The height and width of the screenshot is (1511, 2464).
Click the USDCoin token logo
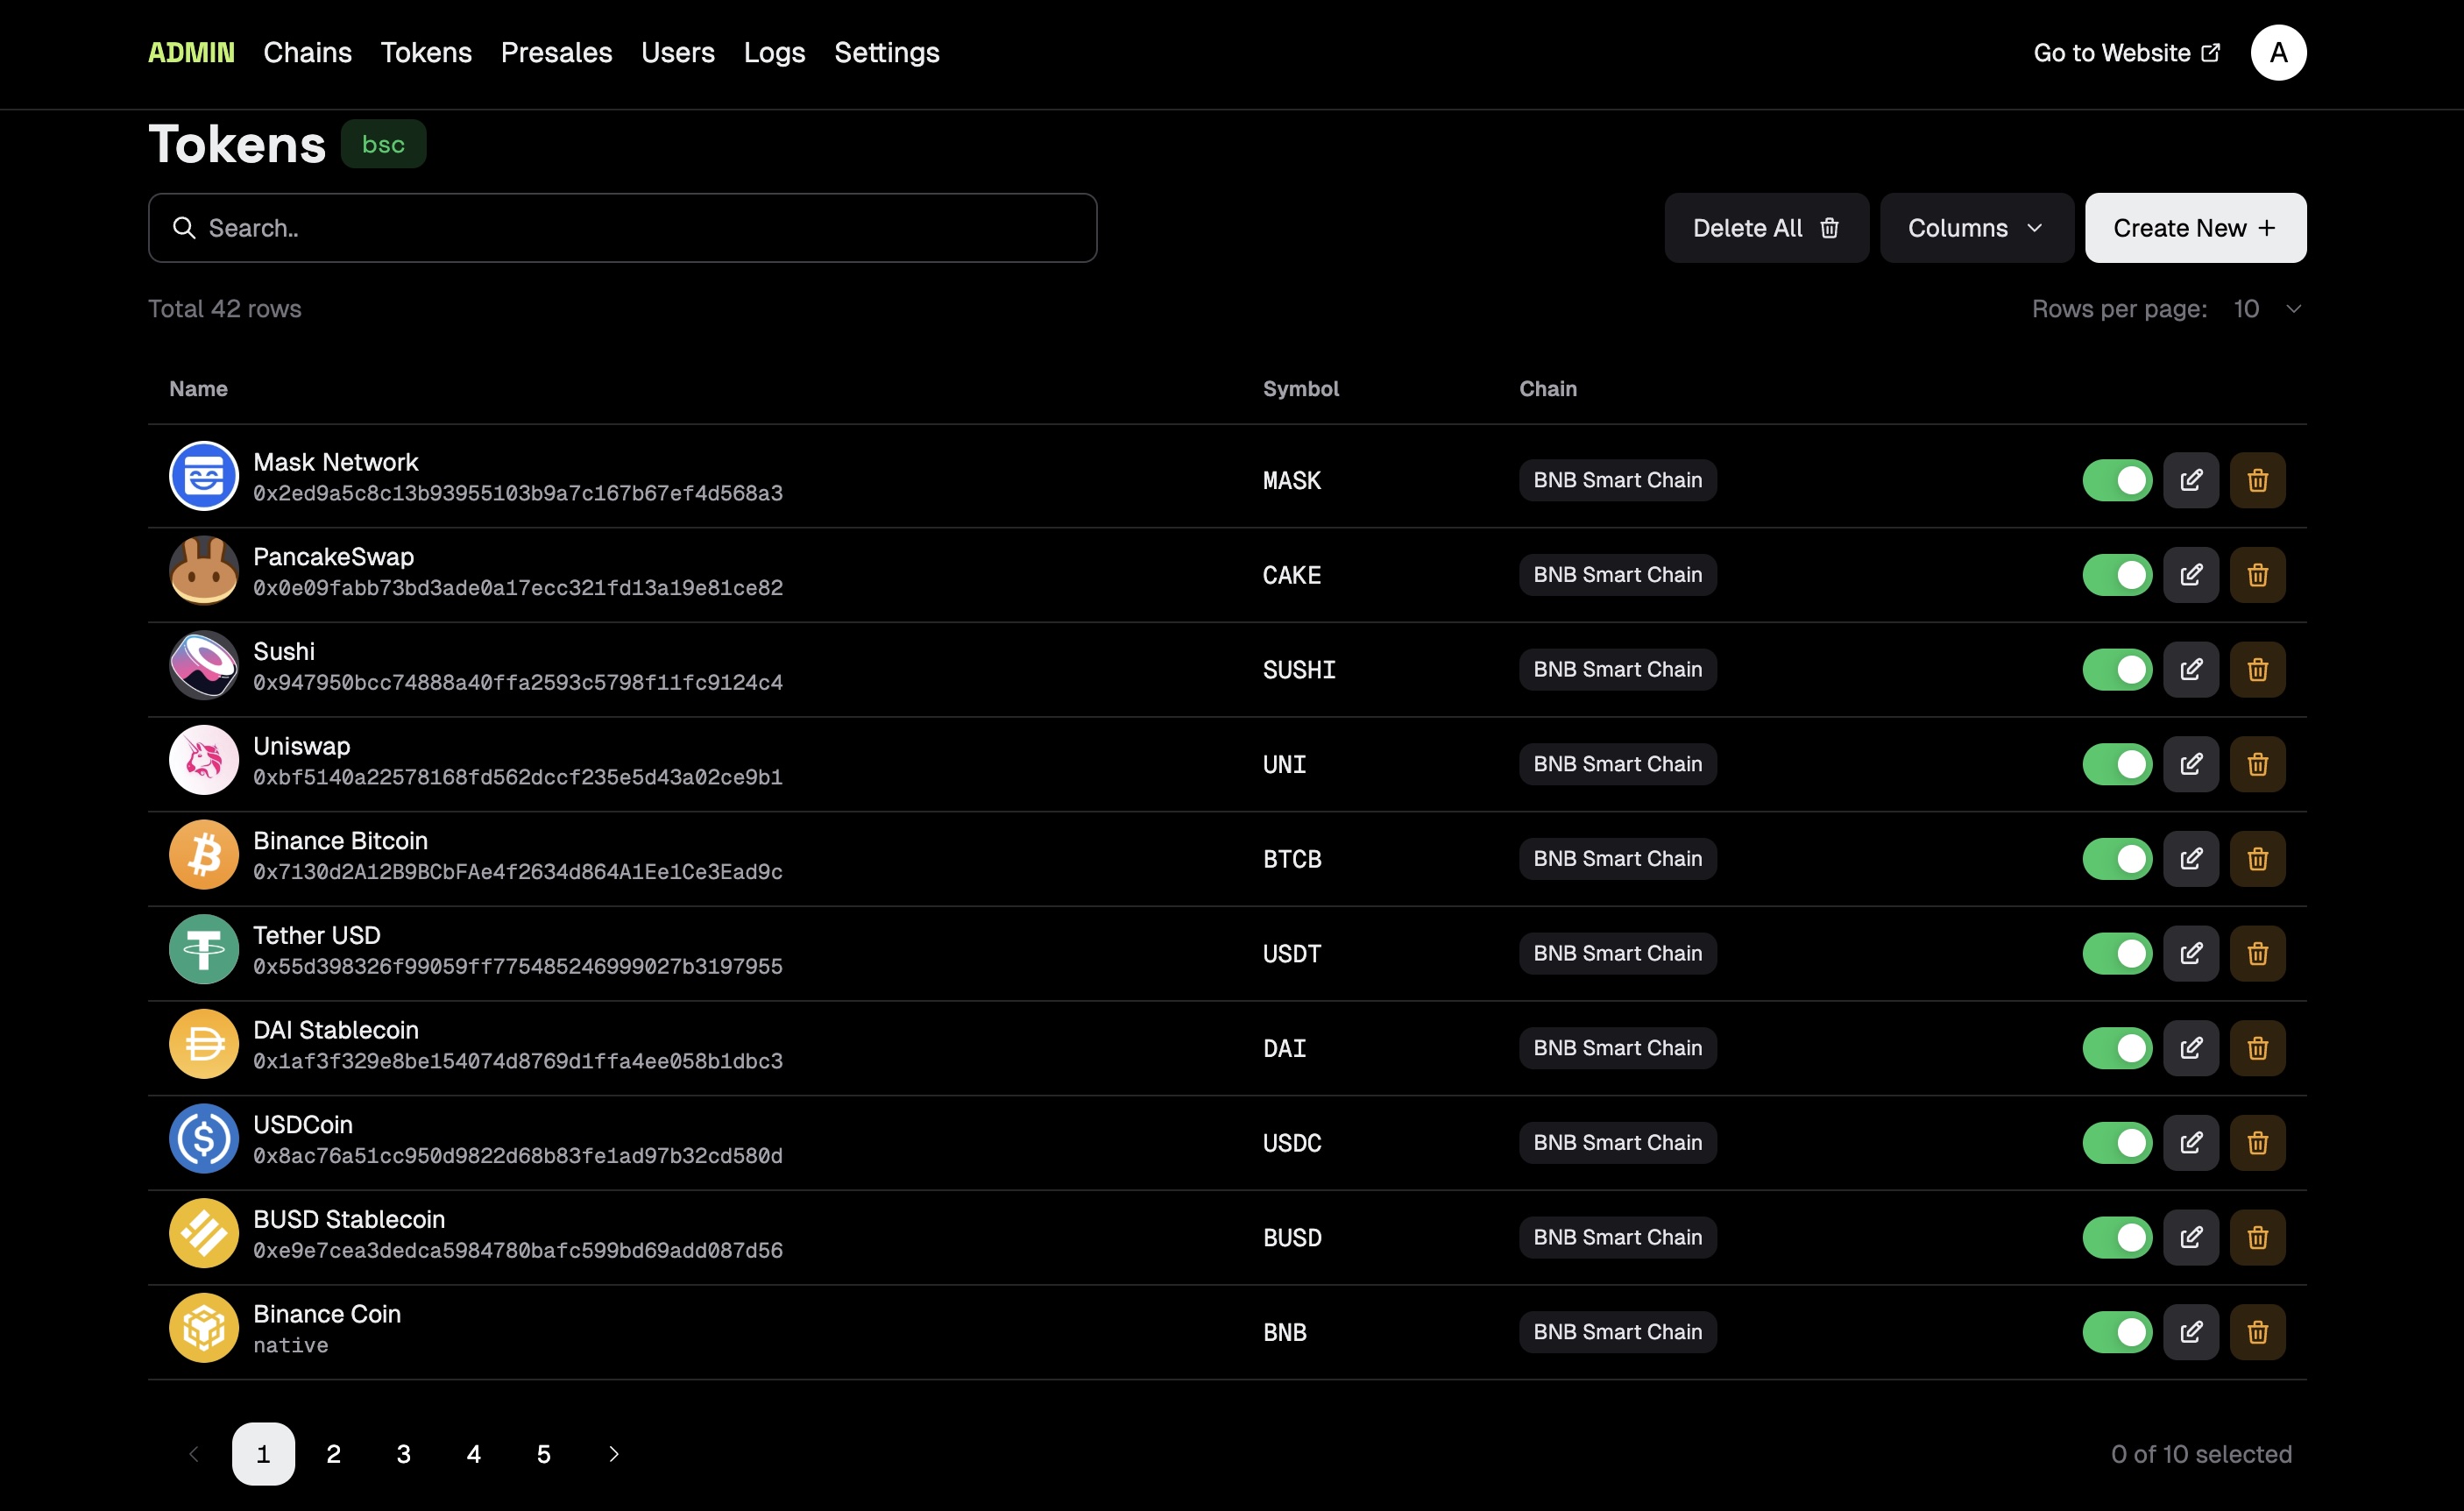click(x=204, y=1139)
